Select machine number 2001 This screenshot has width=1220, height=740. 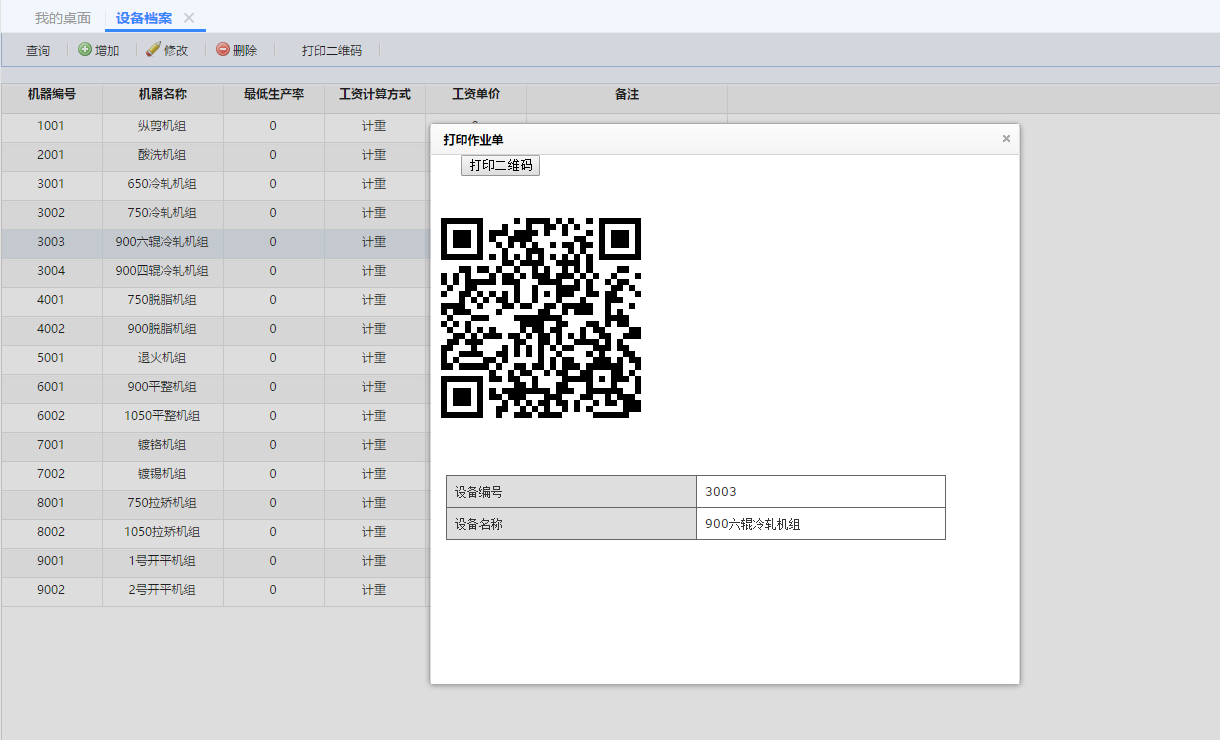(51, 155)
